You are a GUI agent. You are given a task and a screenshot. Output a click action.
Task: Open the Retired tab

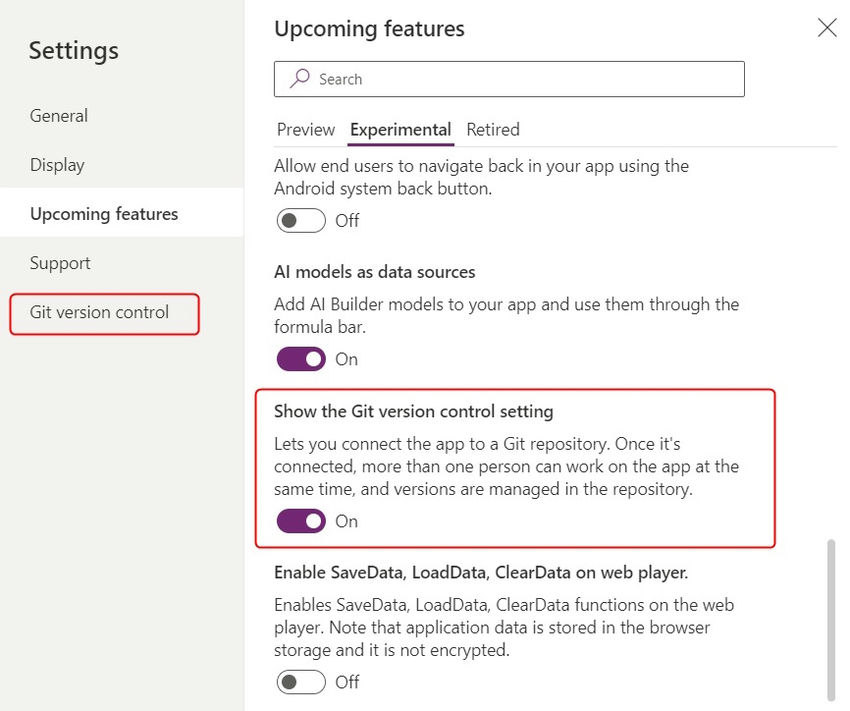click(x=492, y=129)
